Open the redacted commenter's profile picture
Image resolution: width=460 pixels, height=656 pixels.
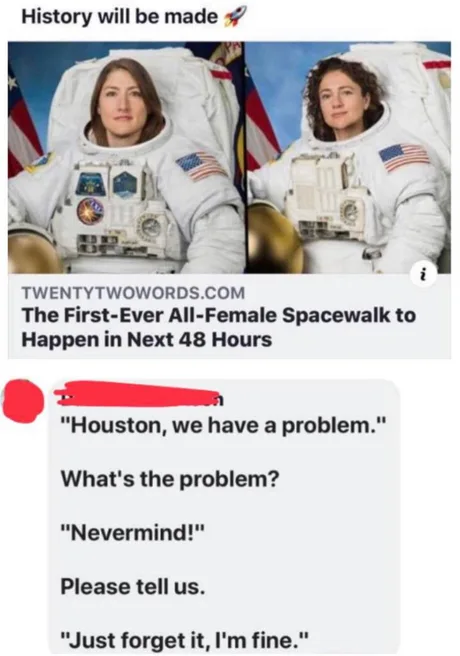click(x=23, y=401)
